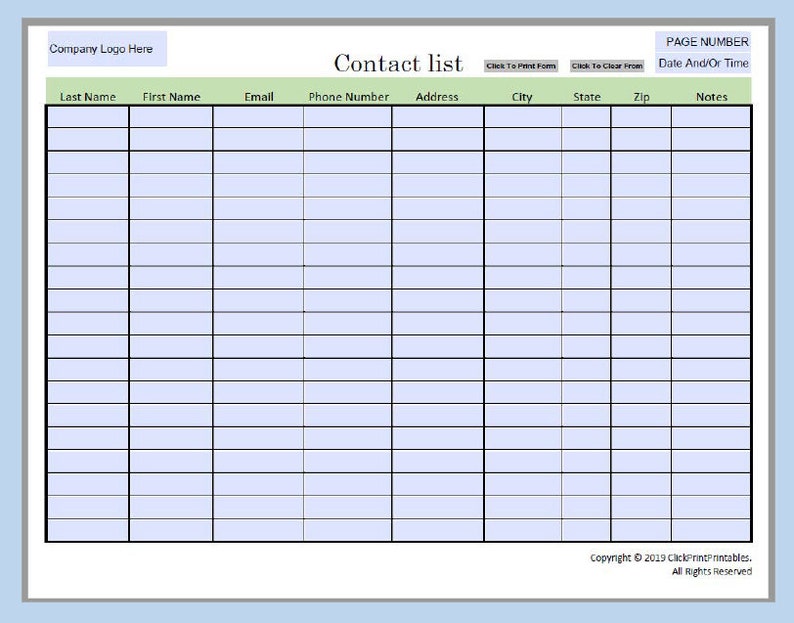Image resolution: width=794 pixels, height=623 pixels.
Task: Click the City column header
Action: click(522, 97)
